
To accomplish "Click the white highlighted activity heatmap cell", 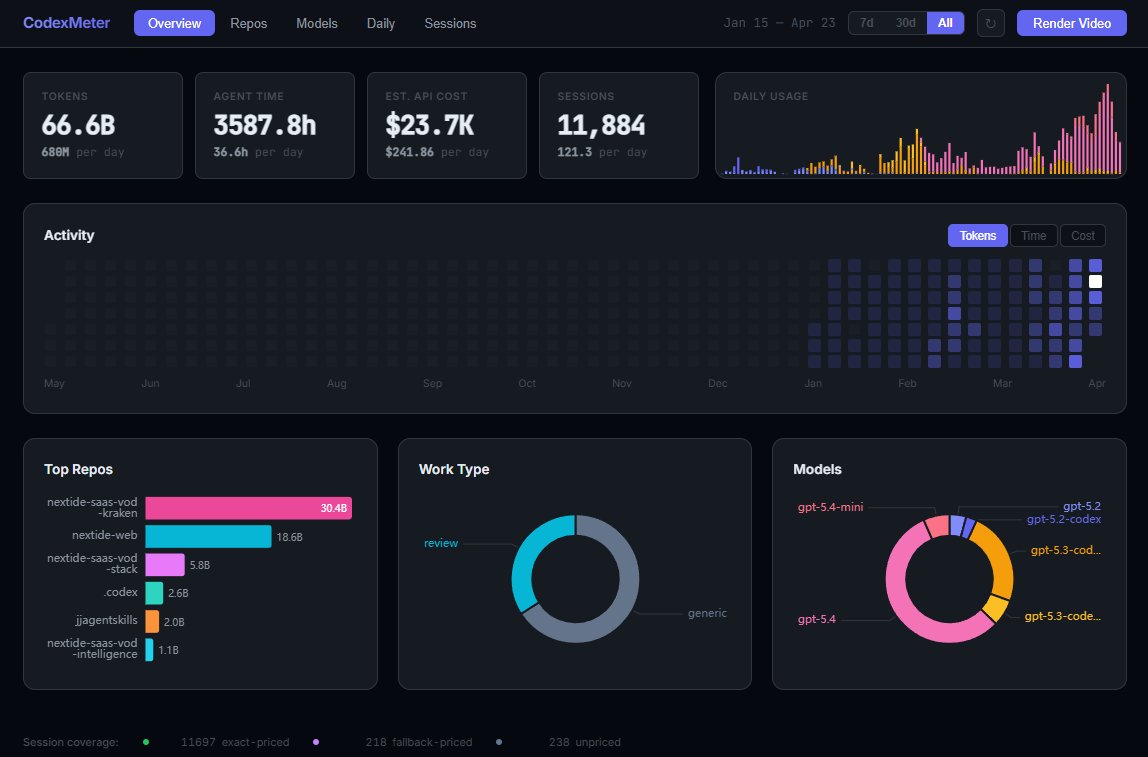I will [x=1095, y=281].
